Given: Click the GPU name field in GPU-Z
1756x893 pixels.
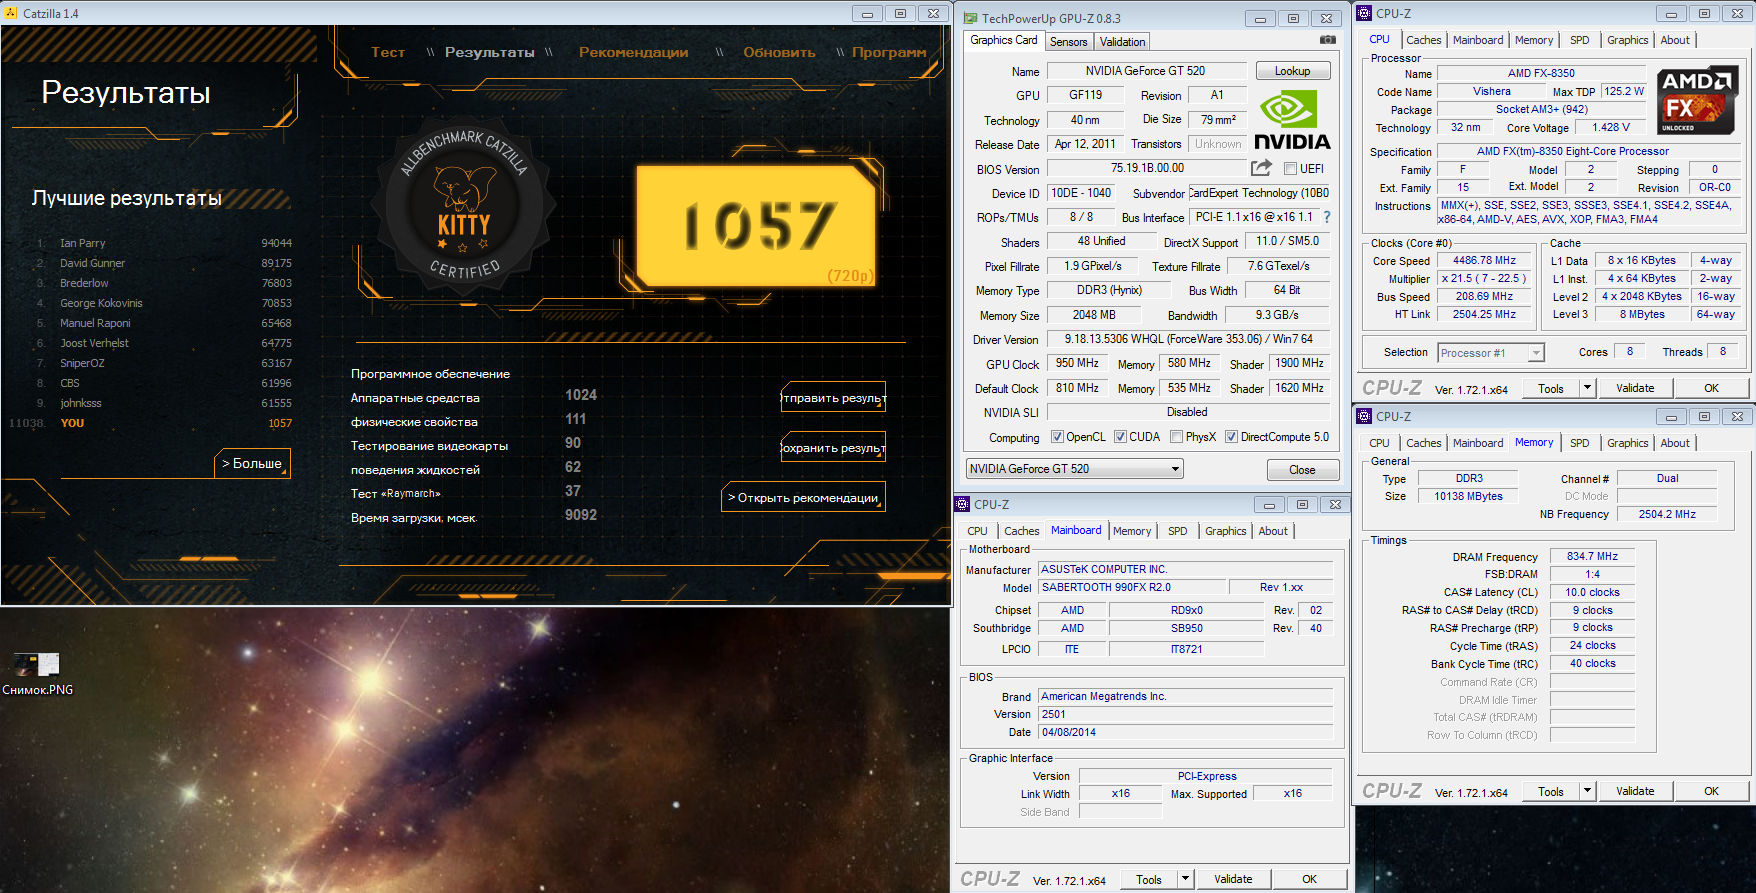Looking at the screenshot, I should pos(1146,71).
